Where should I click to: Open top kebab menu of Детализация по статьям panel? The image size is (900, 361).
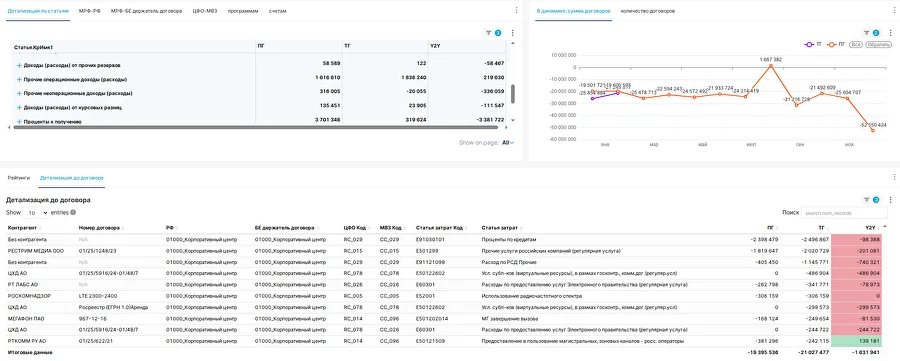pos(516,10)
